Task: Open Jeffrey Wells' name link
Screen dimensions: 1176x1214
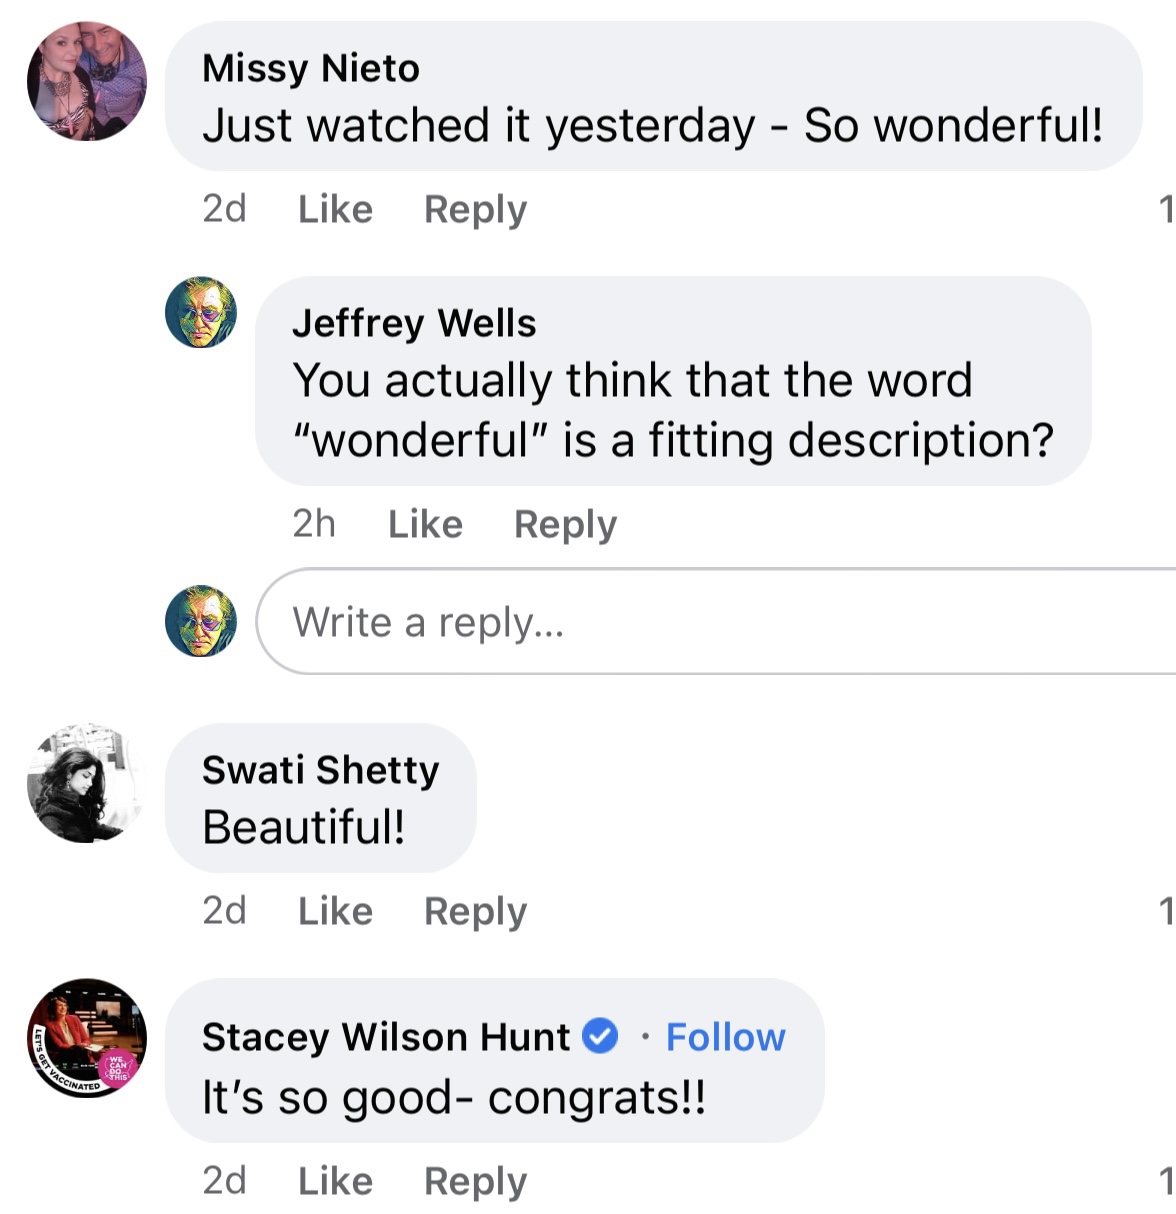Action: 414,323
